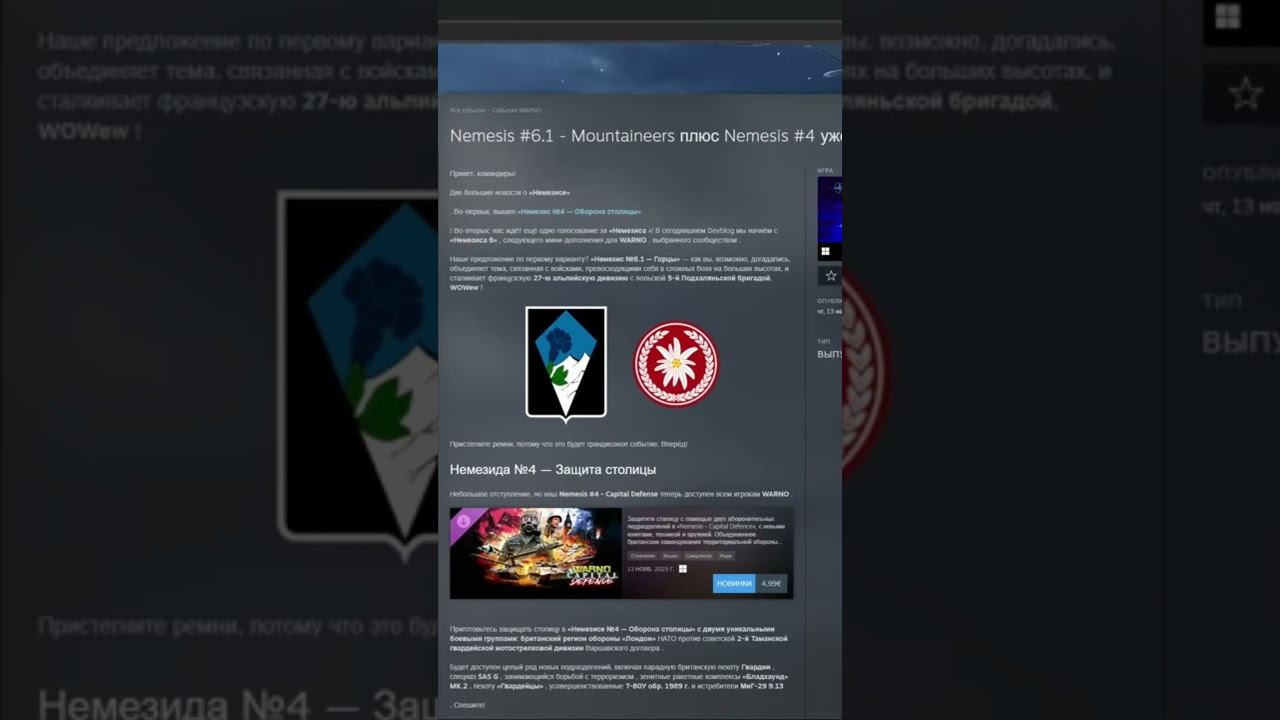The image size is (1280, 720).
Task: Click the 4.99€ price button
Action: pos(771,583)
